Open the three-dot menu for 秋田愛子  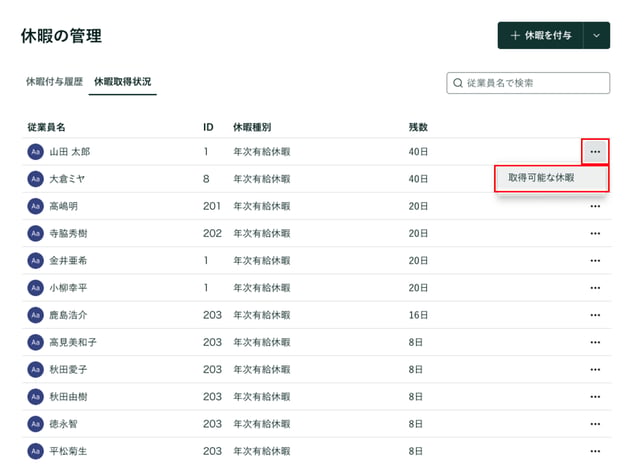click(595, 370)
